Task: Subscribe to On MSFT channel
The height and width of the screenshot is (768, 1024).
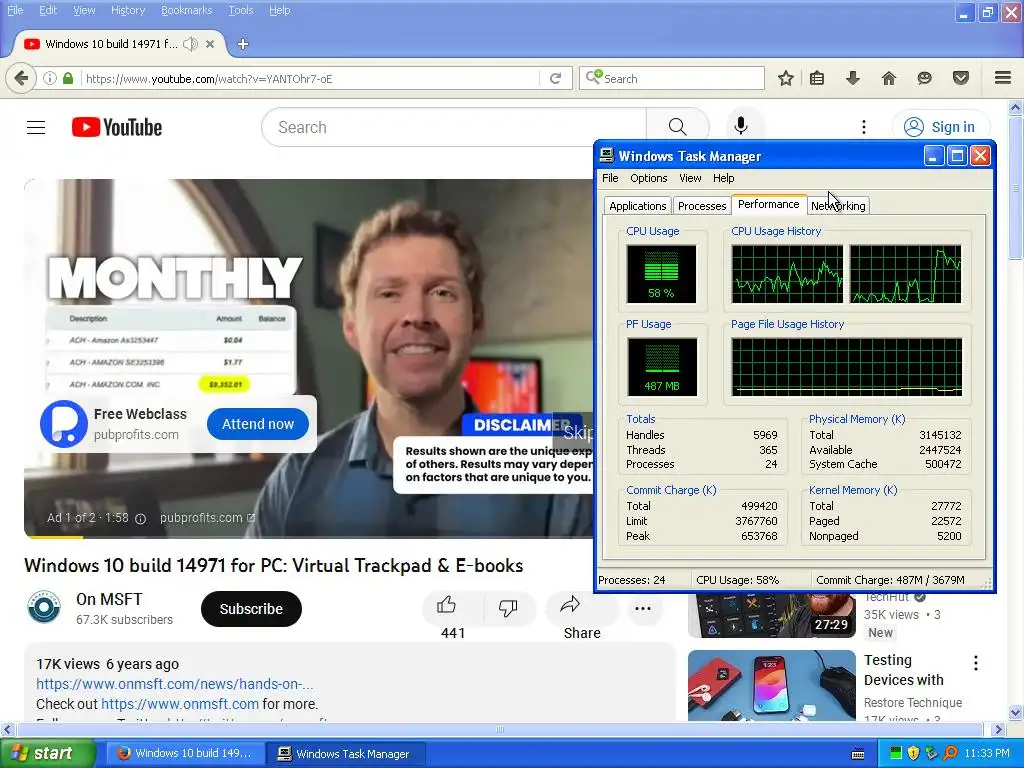Action: (251, 609)
